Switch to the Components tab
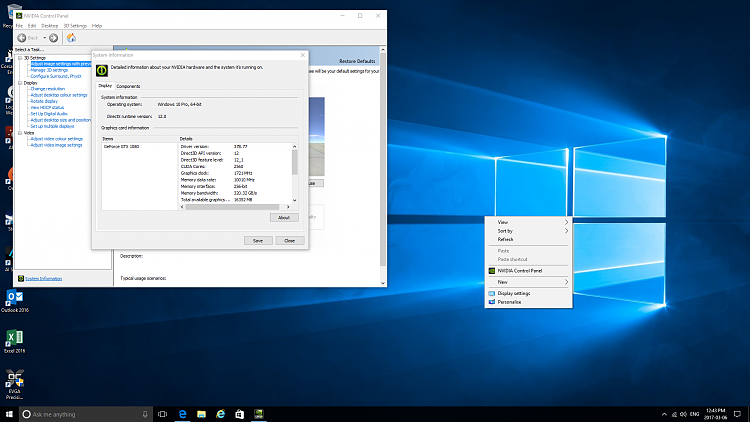The width and height of the screenshot is (750, 422). point(128,86)
